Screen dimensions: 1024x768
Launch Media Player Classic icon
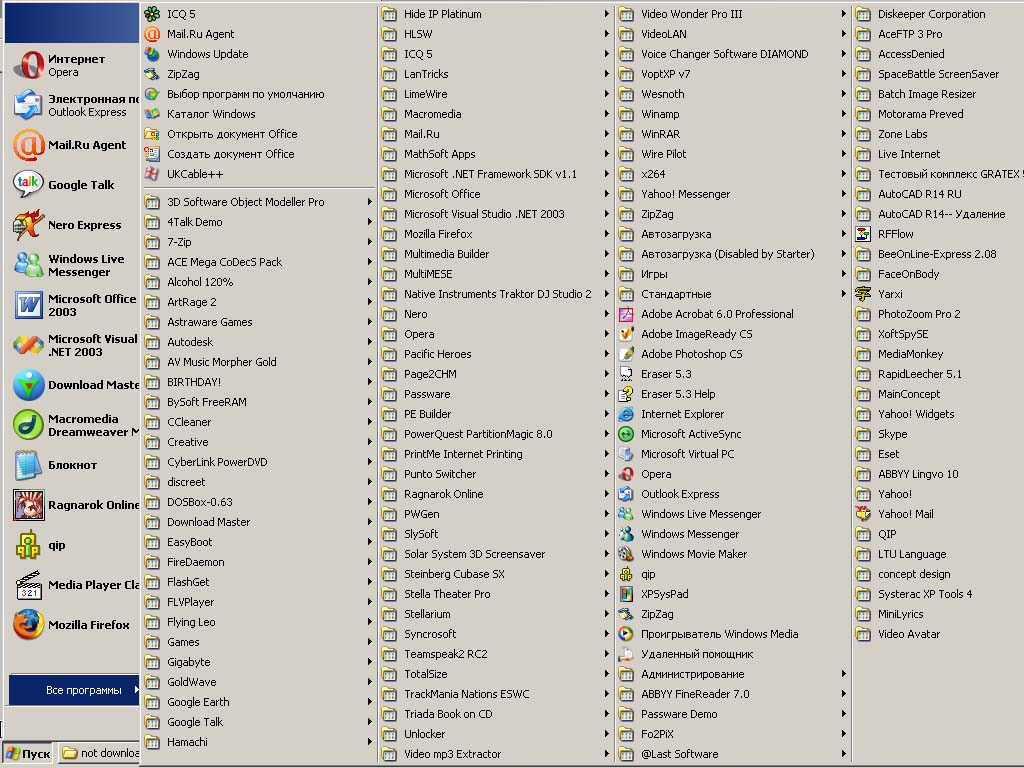click(x=29, y=584)
